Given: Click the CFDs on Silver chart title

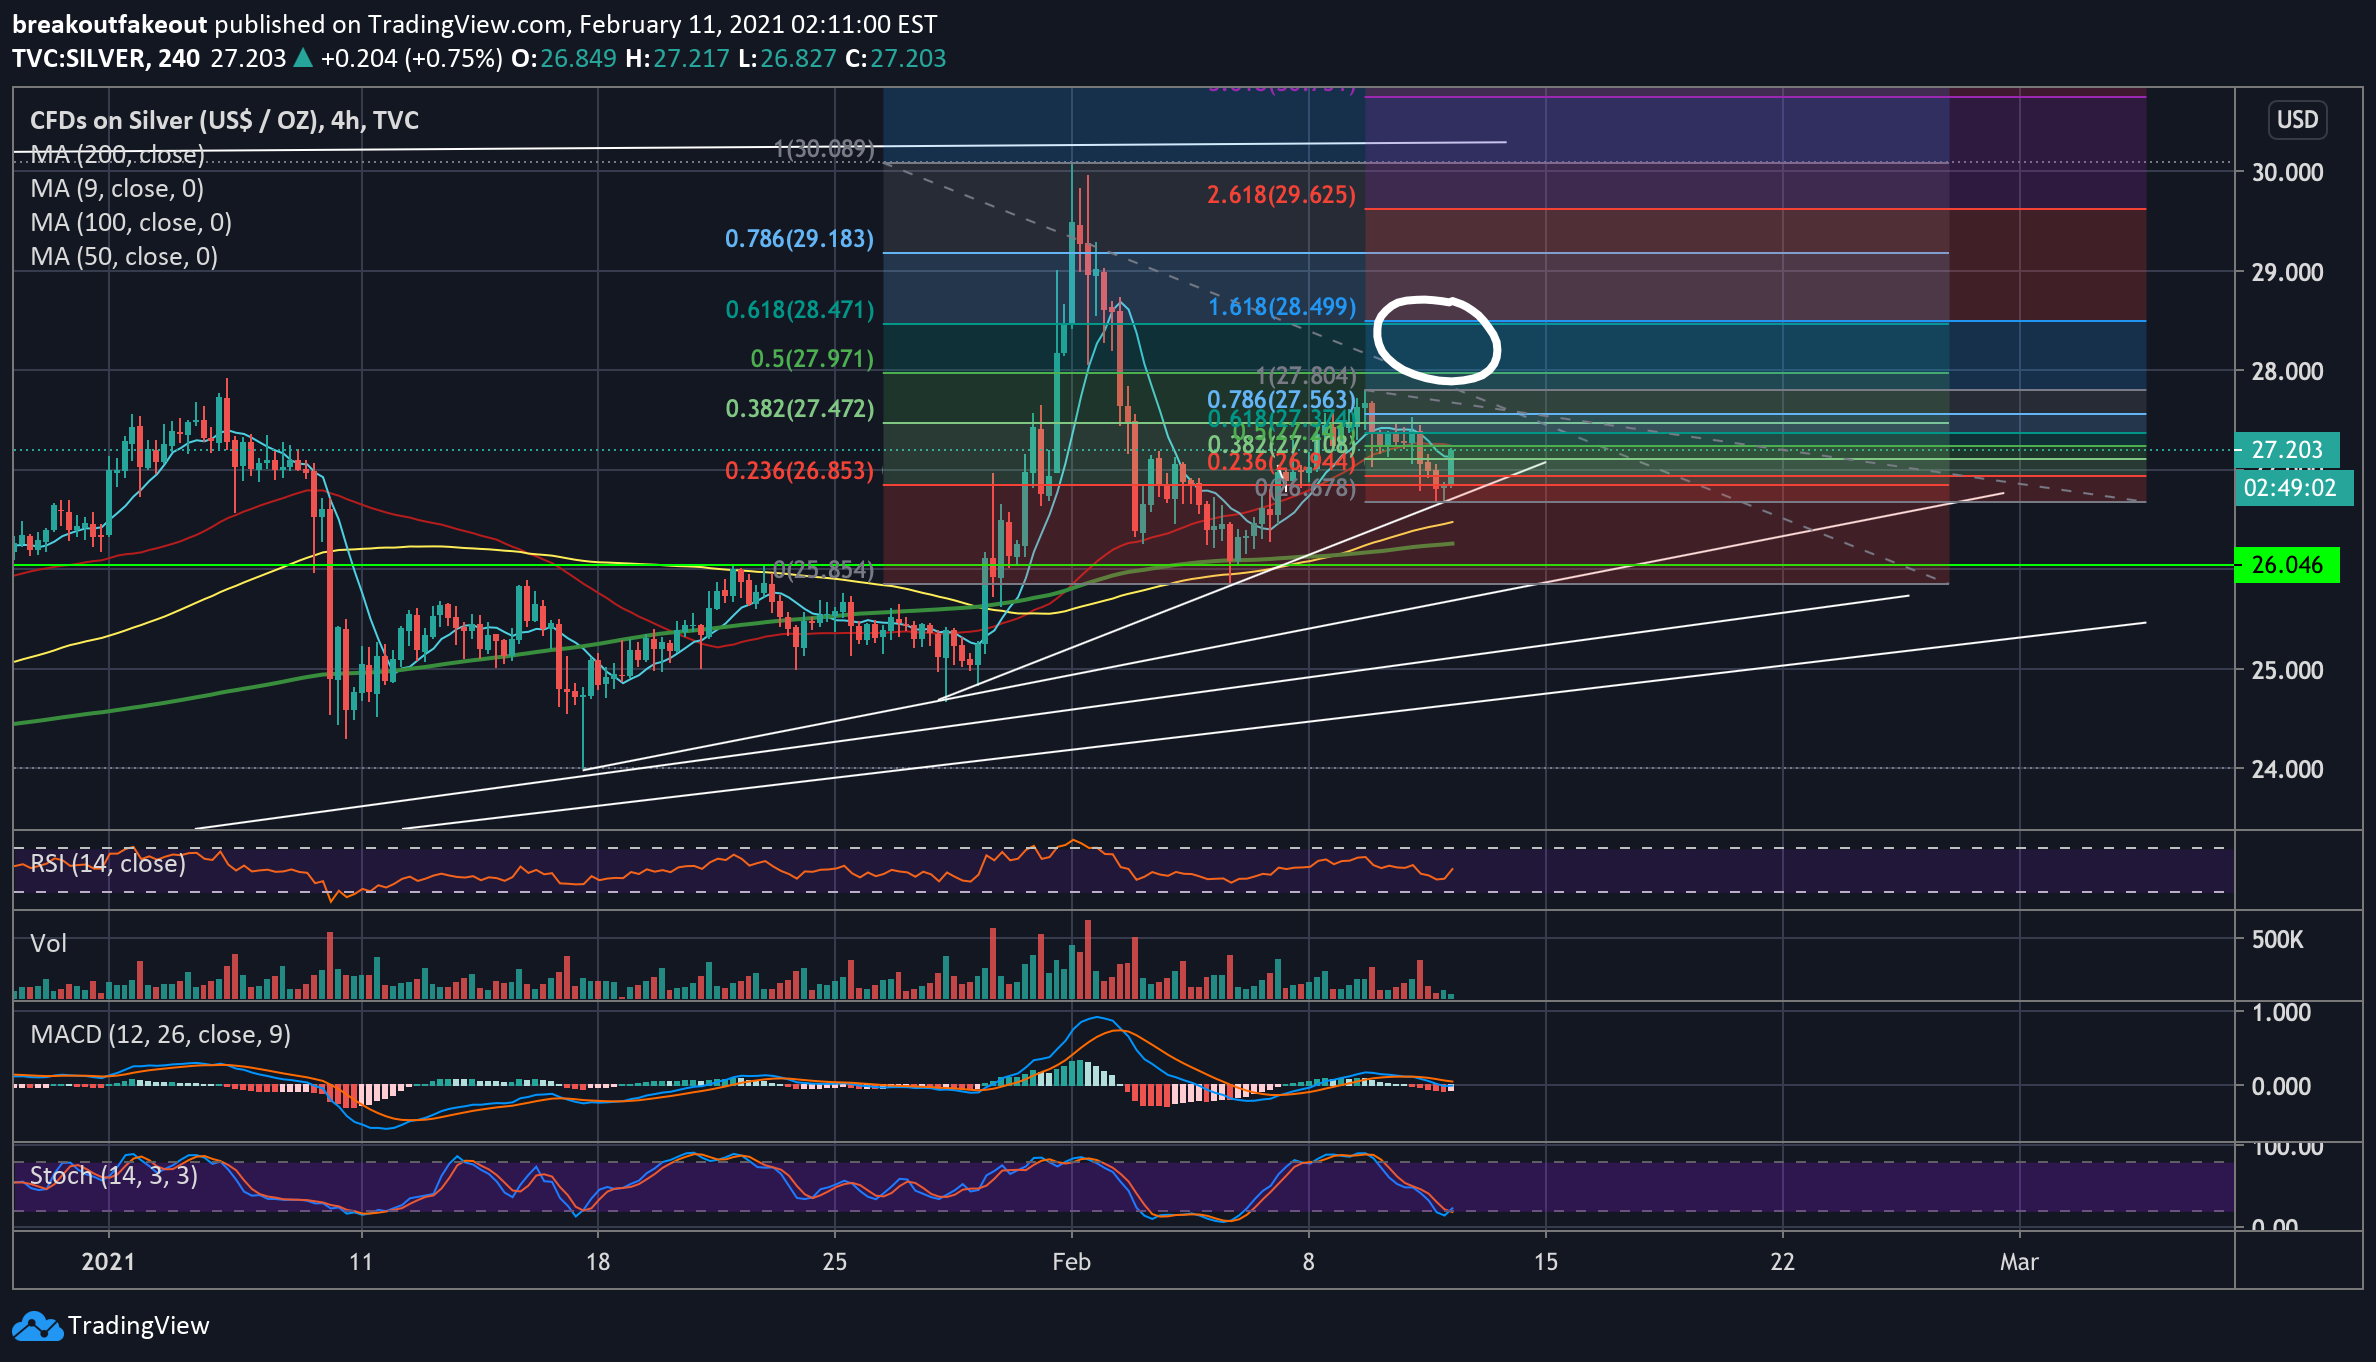Looking at the screenshot, I should coord(224,121).
